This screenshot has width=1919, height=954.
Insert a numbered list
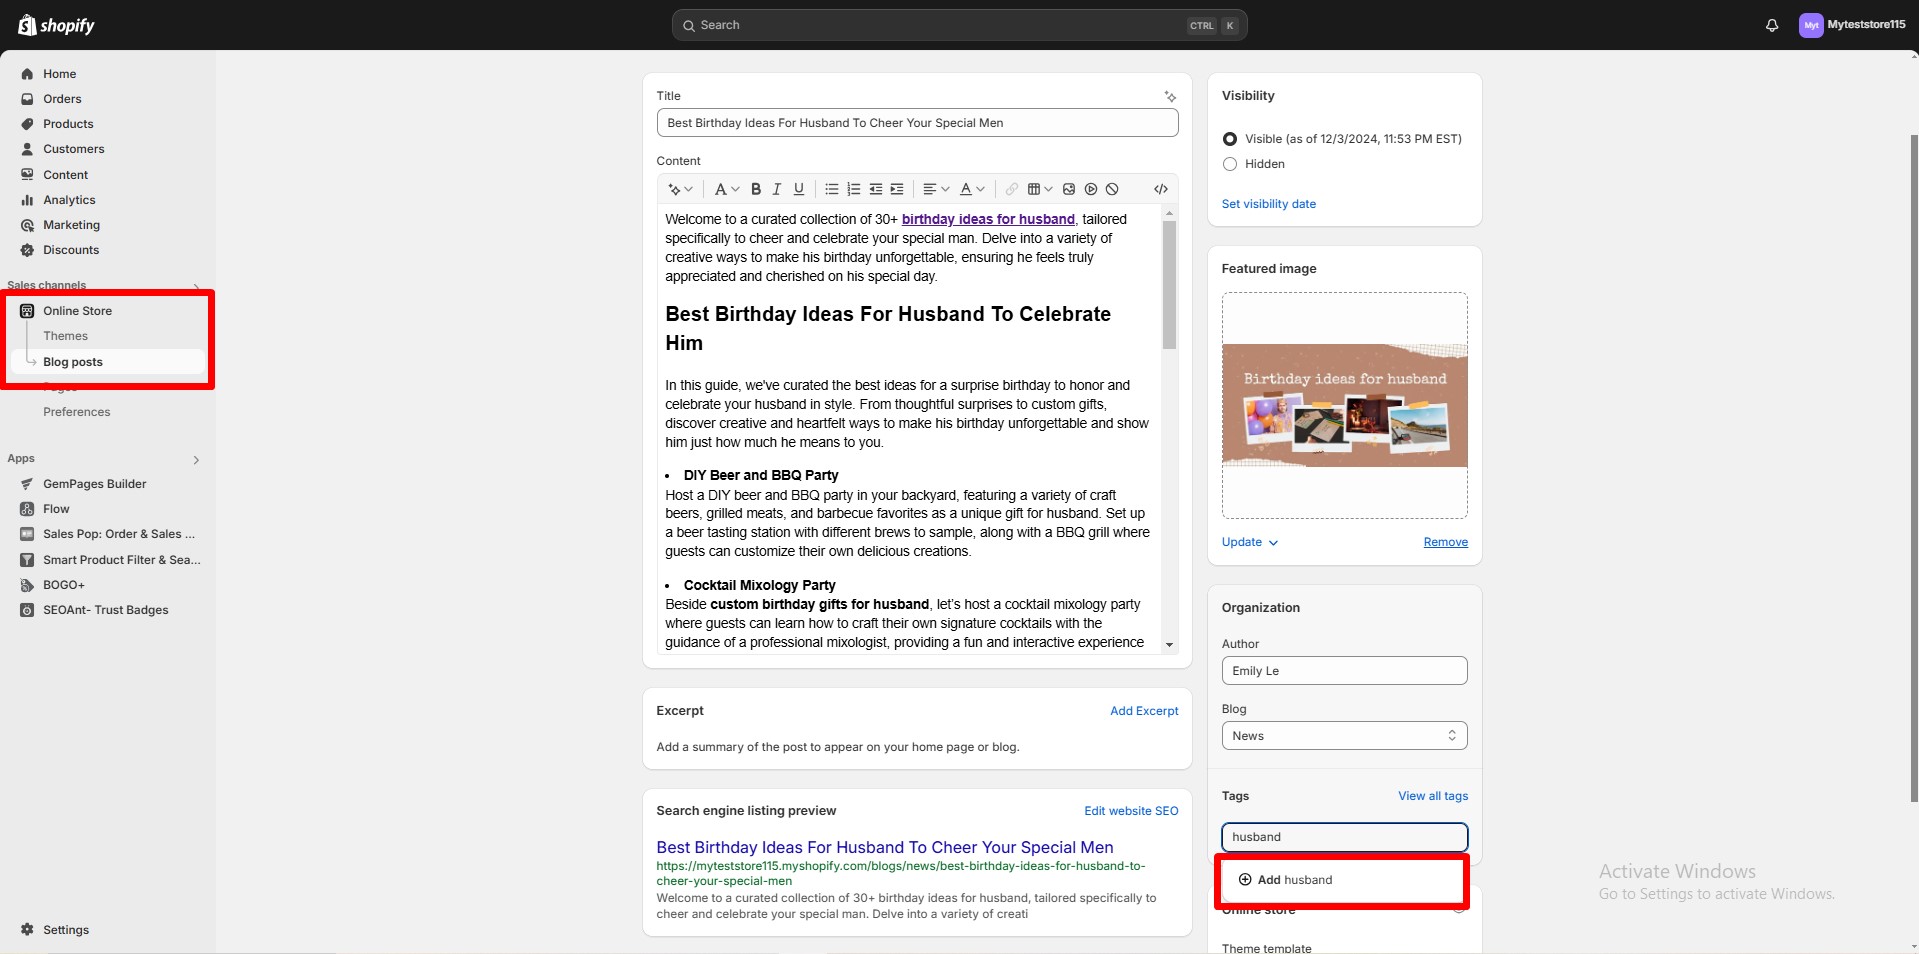tap(853, 189)
